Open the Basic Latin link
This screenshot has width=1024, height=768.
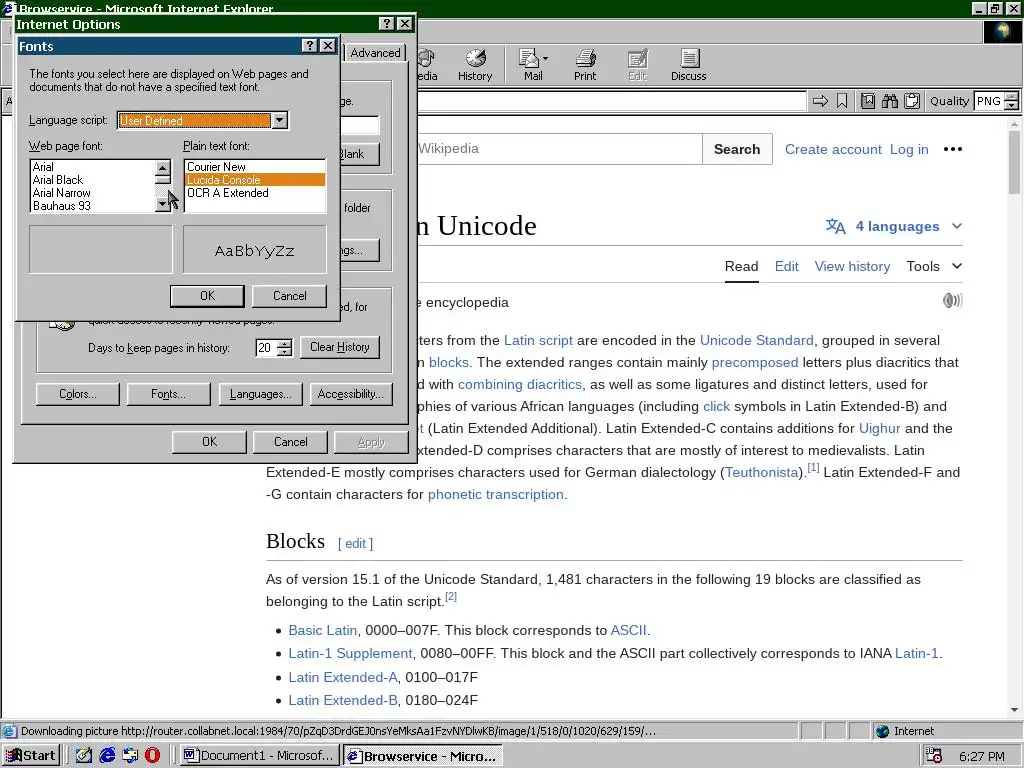click(323, 630)
